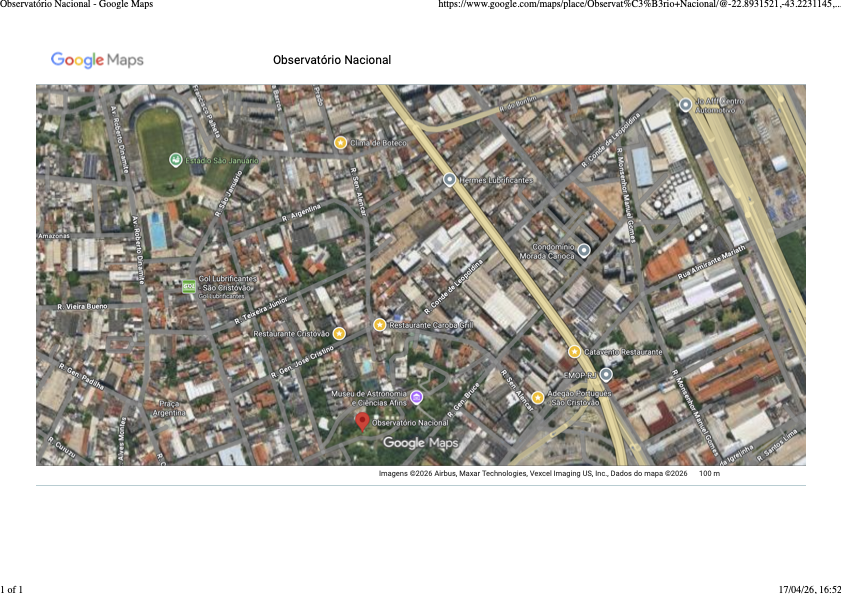Viewport: 841px width, 595px height.
Task: Click the 'Observatório Nacional - Google Maps' header title
Action: coord(77,4)
